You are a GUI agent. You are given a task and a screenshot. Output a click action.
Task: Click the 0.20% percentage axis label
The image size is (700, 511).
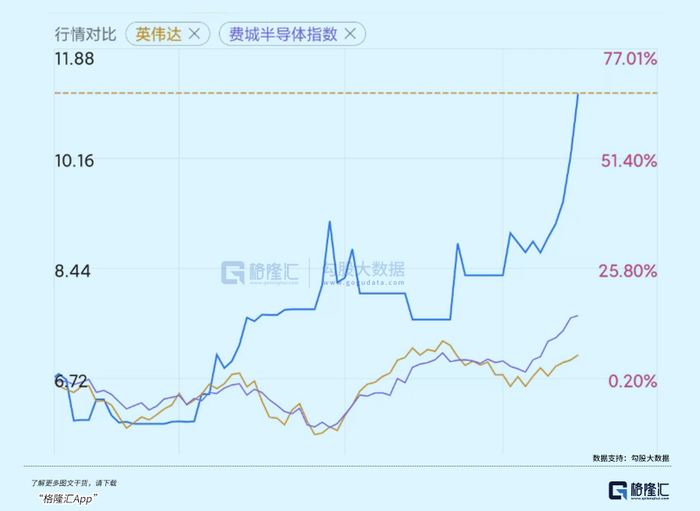click(x=633, y=380)
